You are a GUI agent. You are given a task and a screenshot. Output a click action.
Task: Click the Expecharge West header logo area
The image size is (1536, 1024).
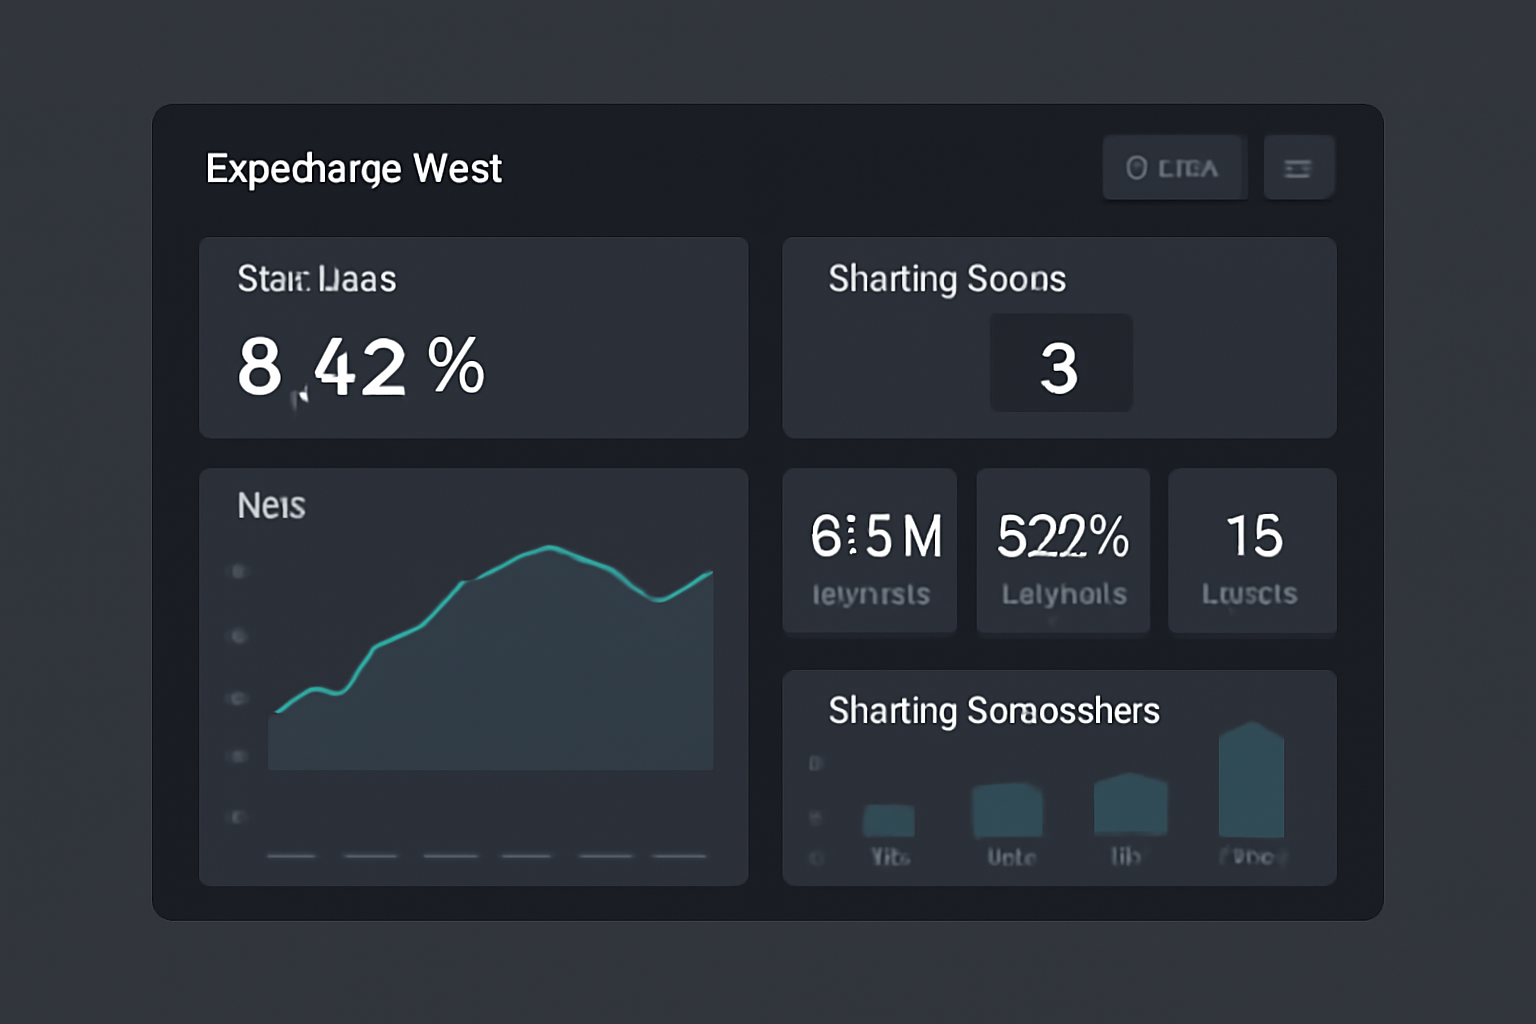(x=353, y=168)
